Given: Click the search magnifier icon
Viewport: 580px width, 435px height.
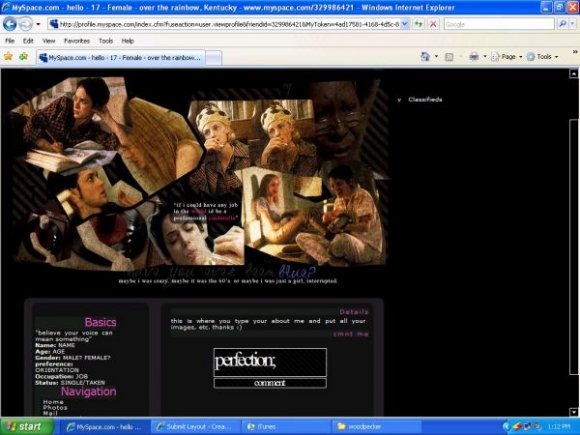Looking at the screenshot, I should (563, 24).
